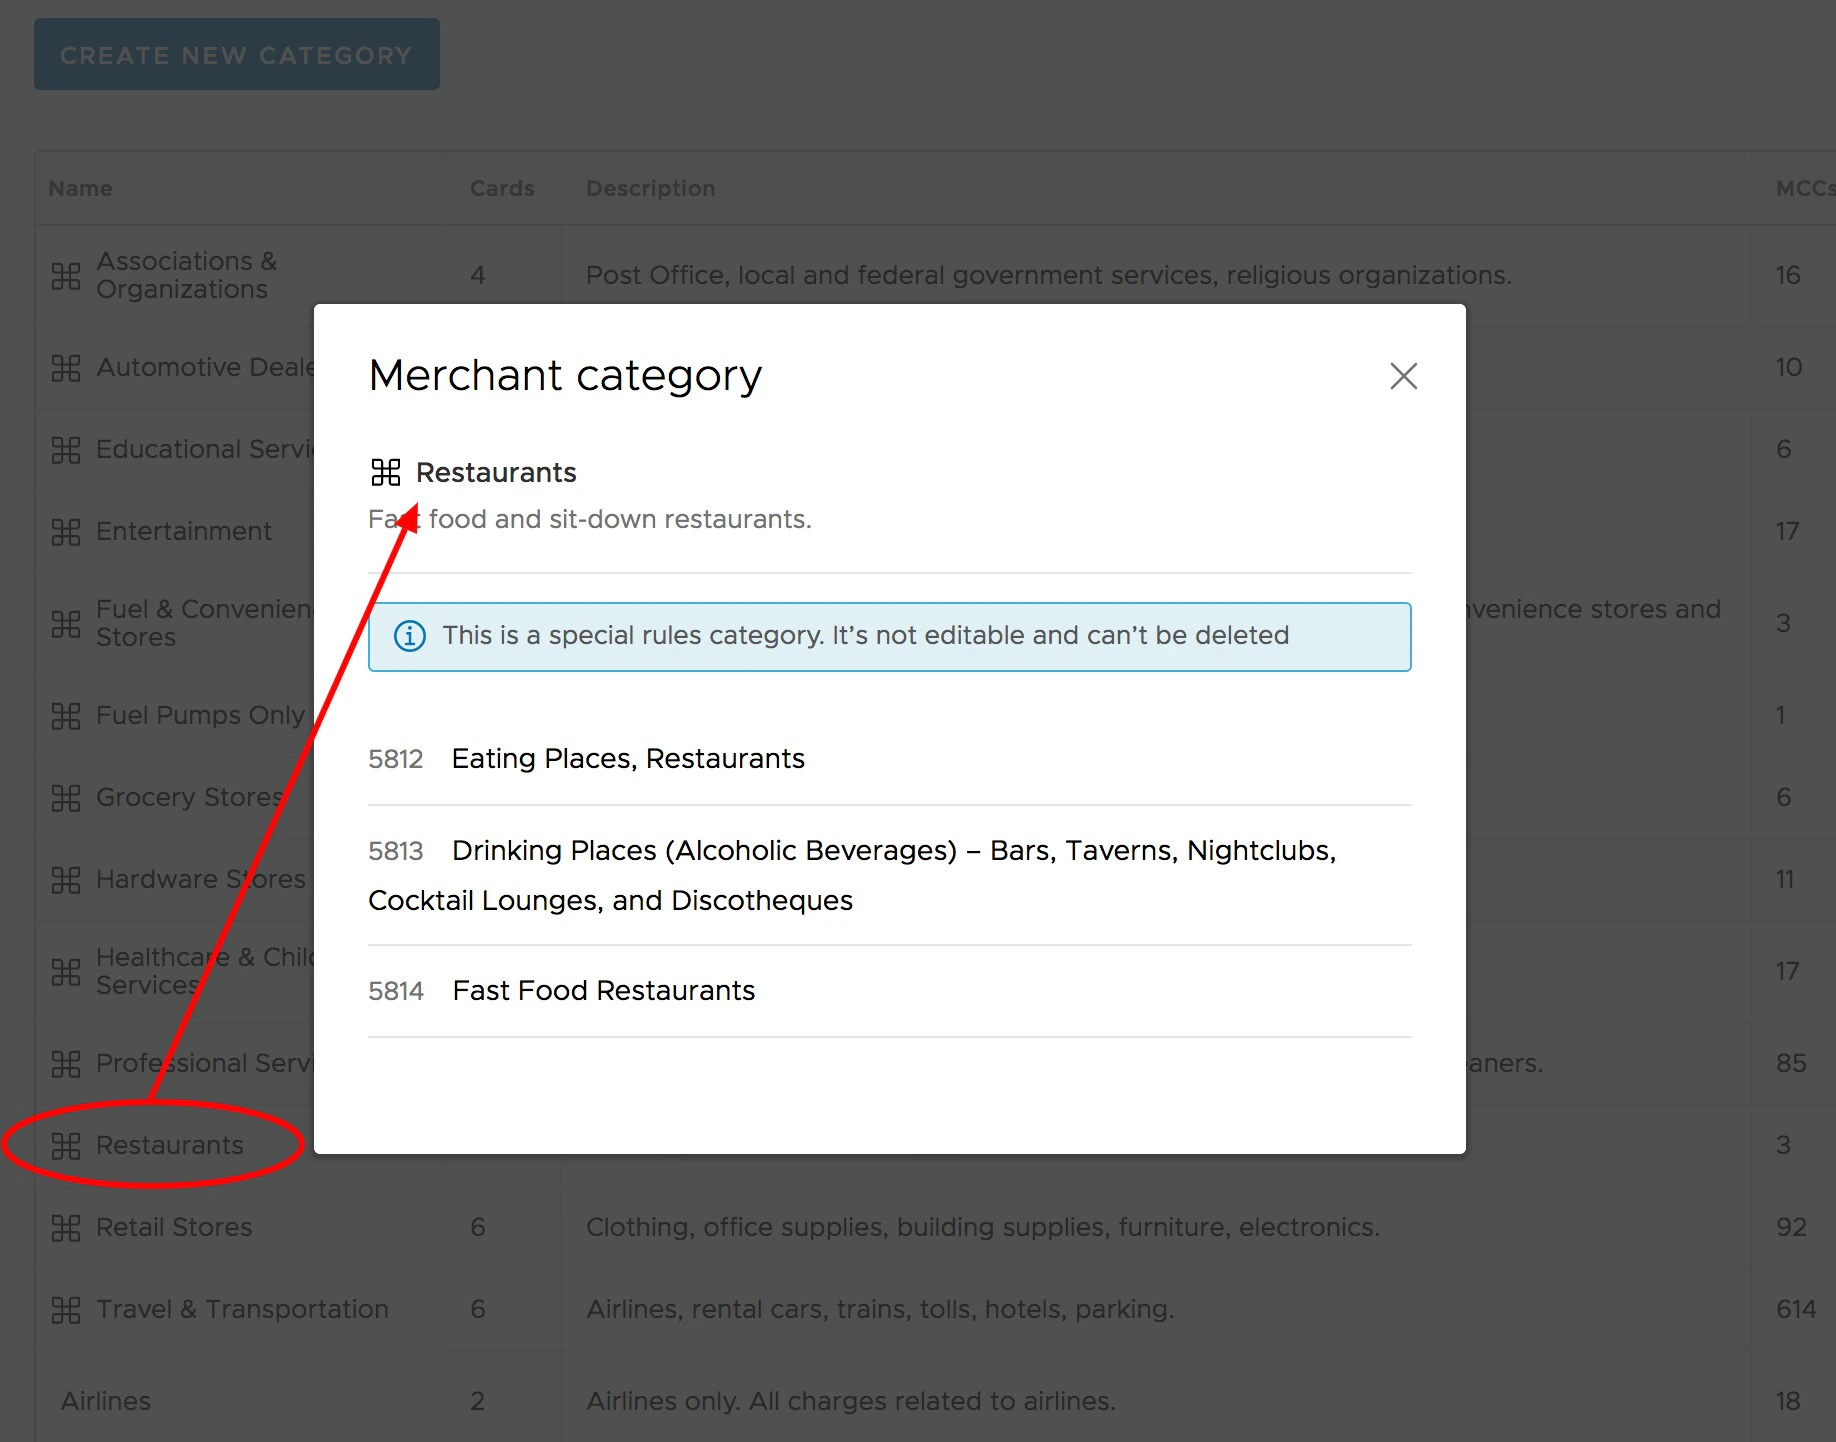1836x1442 pixels.
Task: Click the icon beside Grocery Stores
Action: click(66, 797)
